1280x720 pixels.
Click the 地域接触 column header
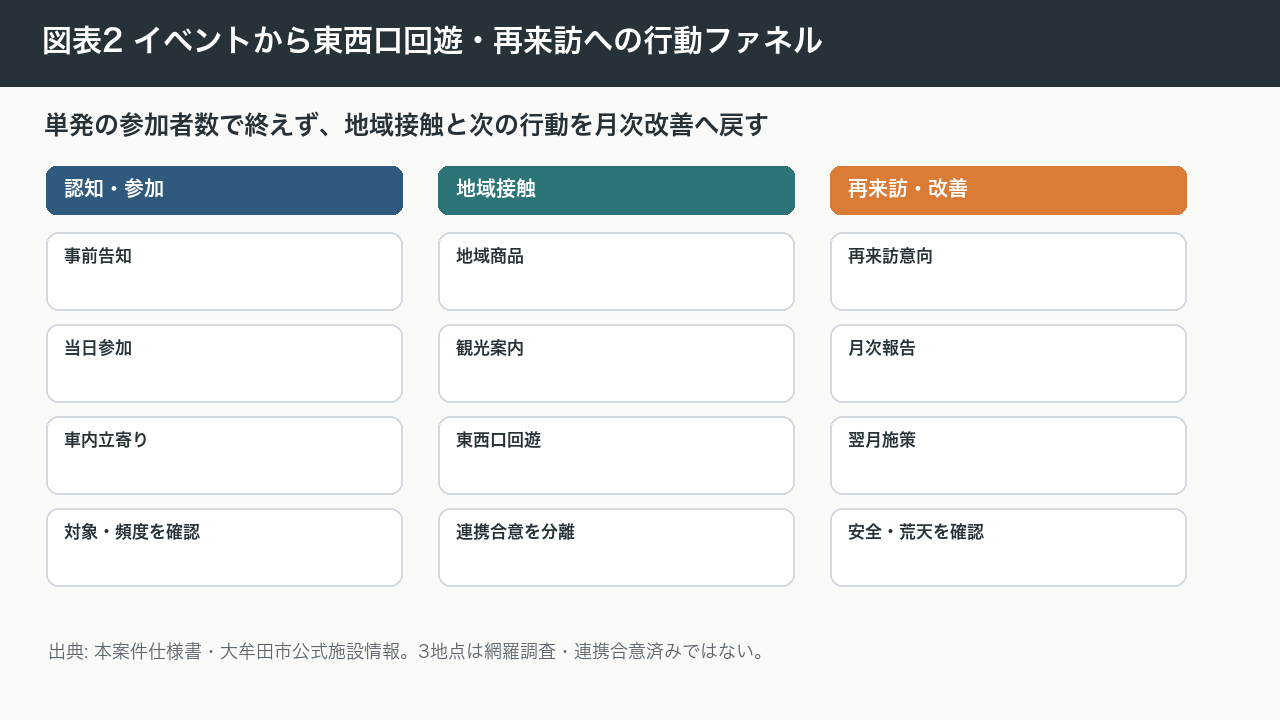point(616,190)
